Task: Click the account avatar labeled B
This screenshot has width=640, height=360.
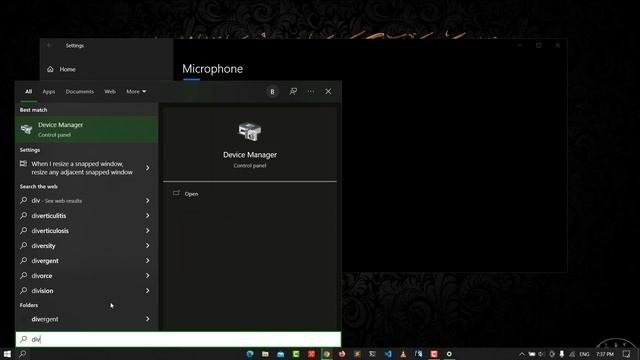Action: [x=272, y=91]
